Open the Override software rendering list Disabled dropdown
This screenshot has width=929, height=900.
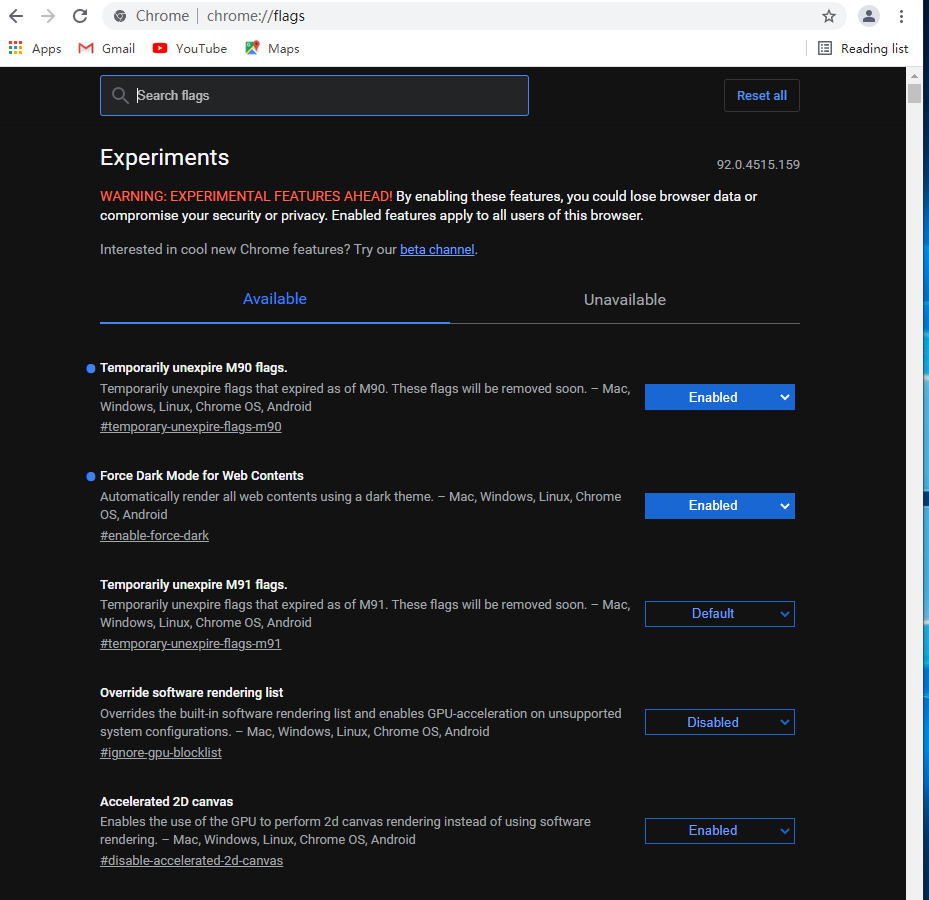(x=719, y=722)
